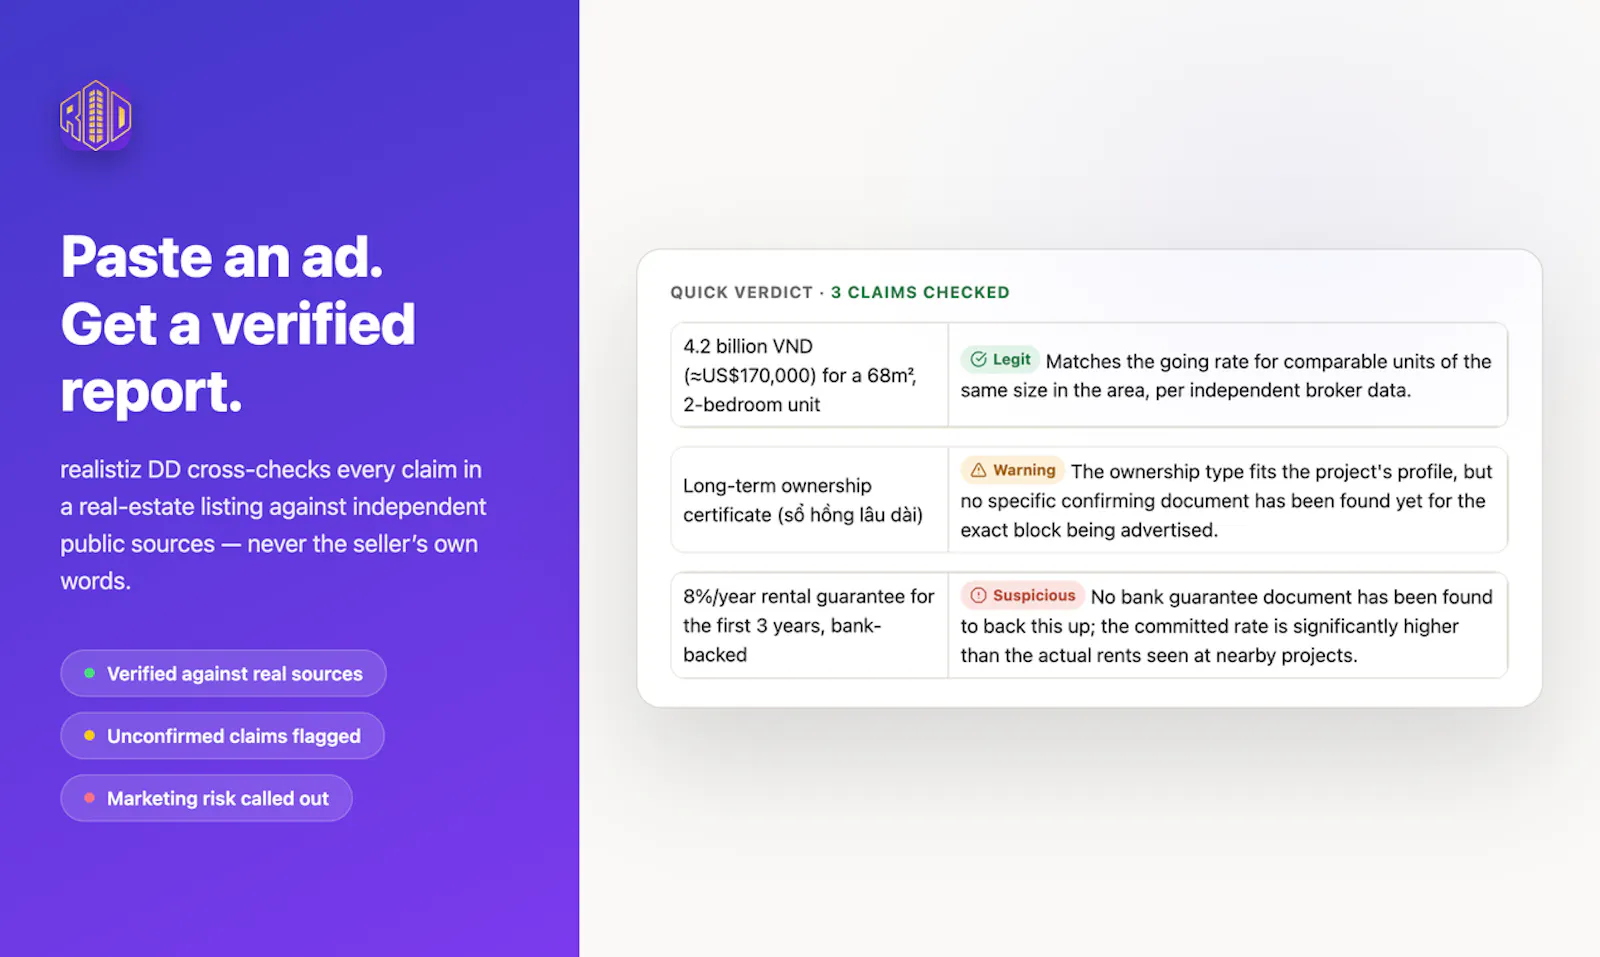This screenshot has width=1600, height=957.
Task: Click the Long-term ownership certificate claim cell
Action: (x=810, y=500)
